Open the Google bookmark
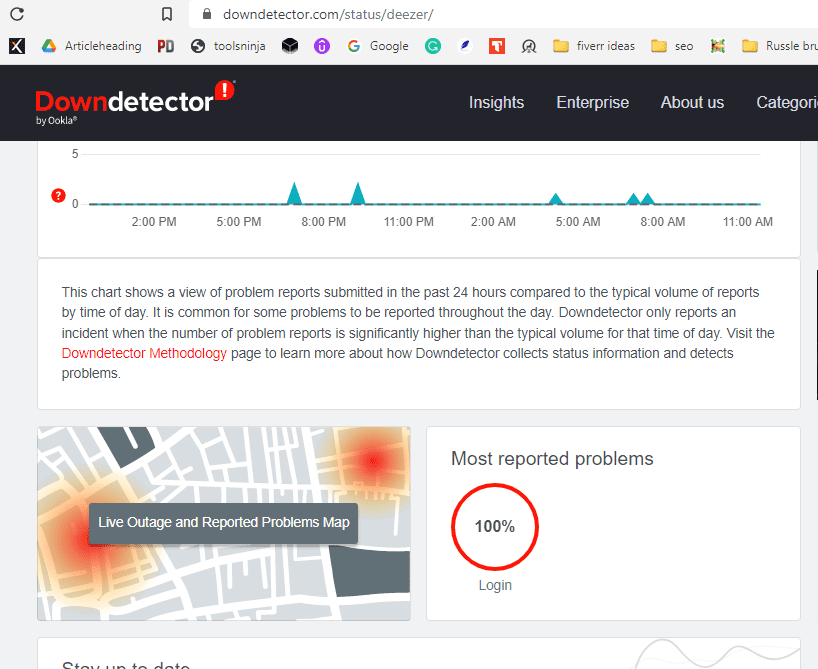The image size is (818, 669). click(378, 46)
